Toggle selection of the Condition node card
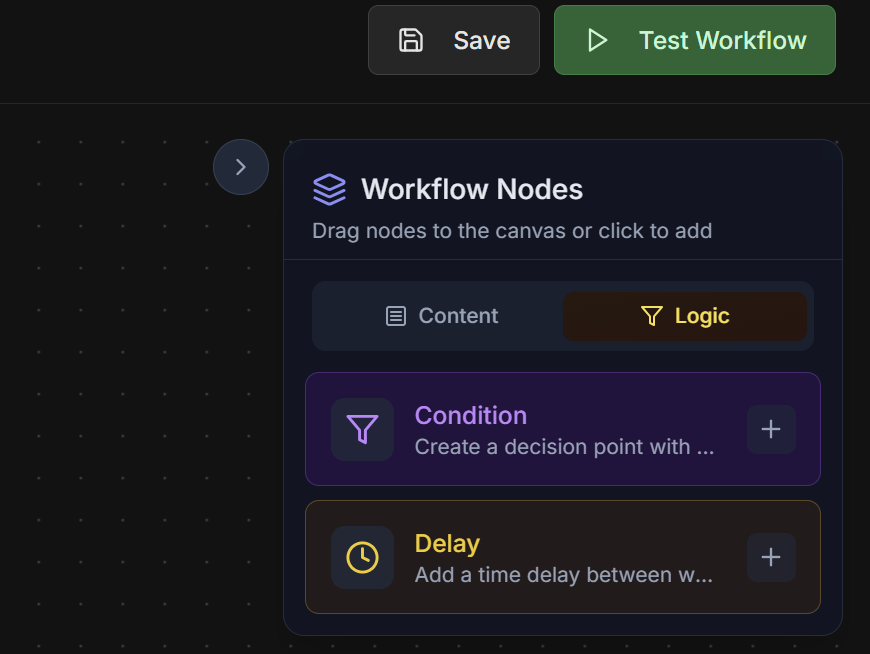The height and width of the screenshot is (654, 870). click(x=563, y=429)
